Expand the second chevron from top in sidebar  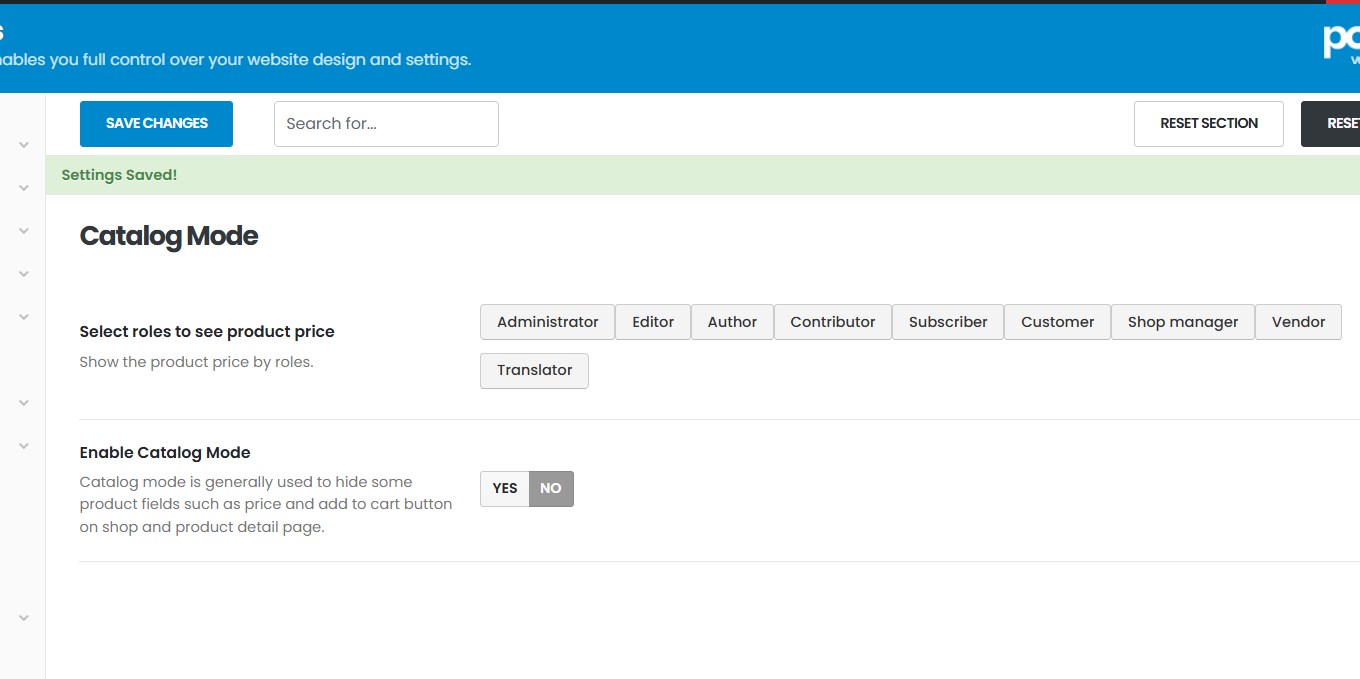[x=24, y=188]
